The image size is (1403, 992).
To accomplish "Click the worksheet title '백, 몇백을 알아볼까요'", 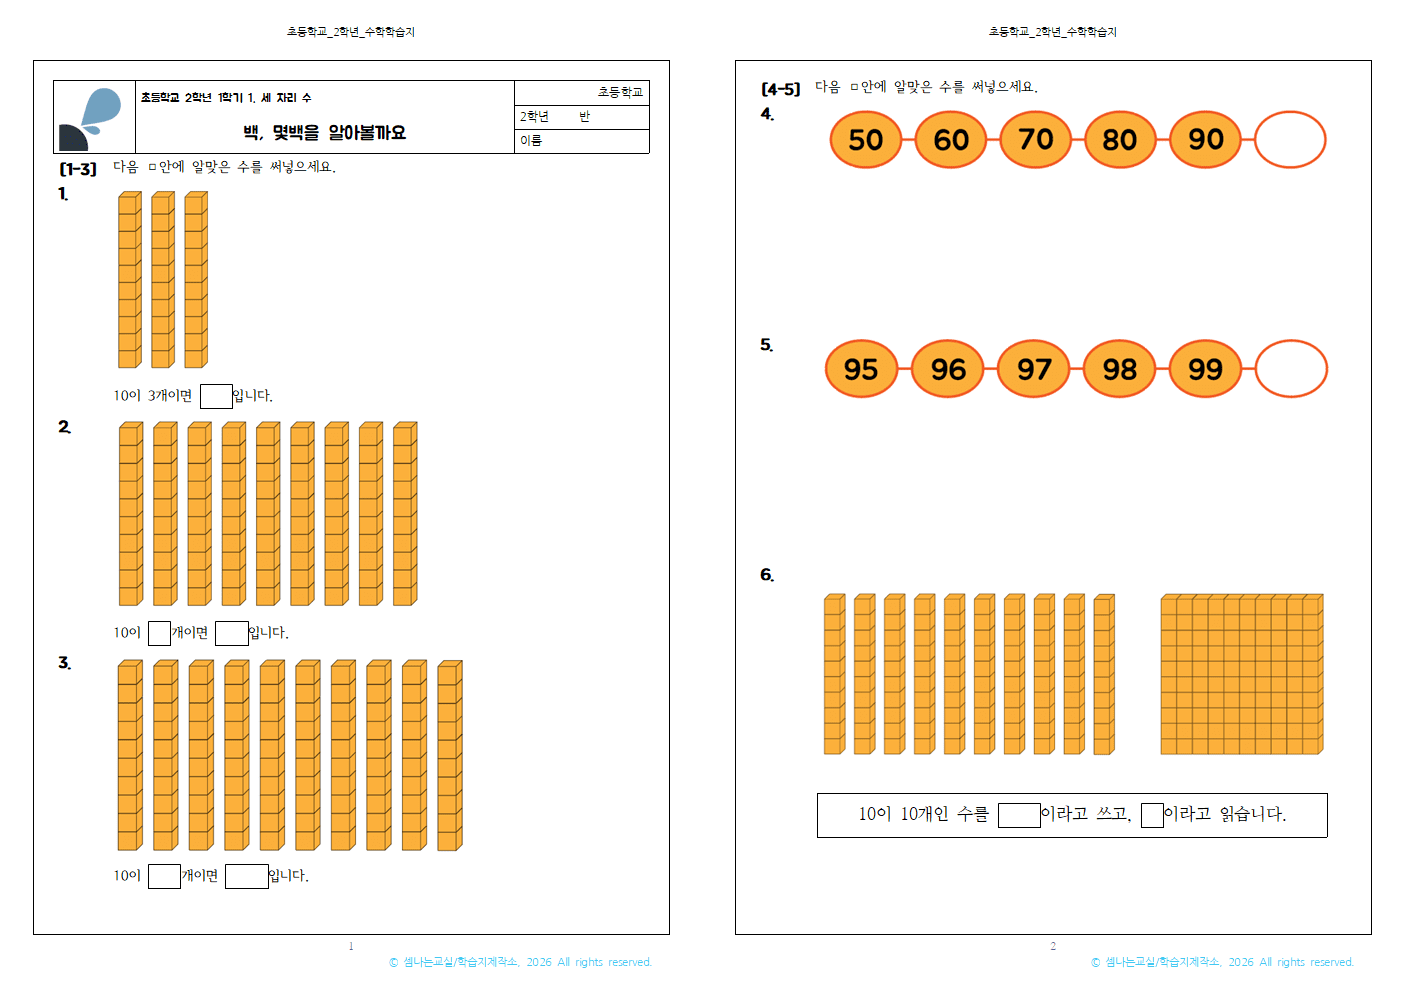I will 324,133.
